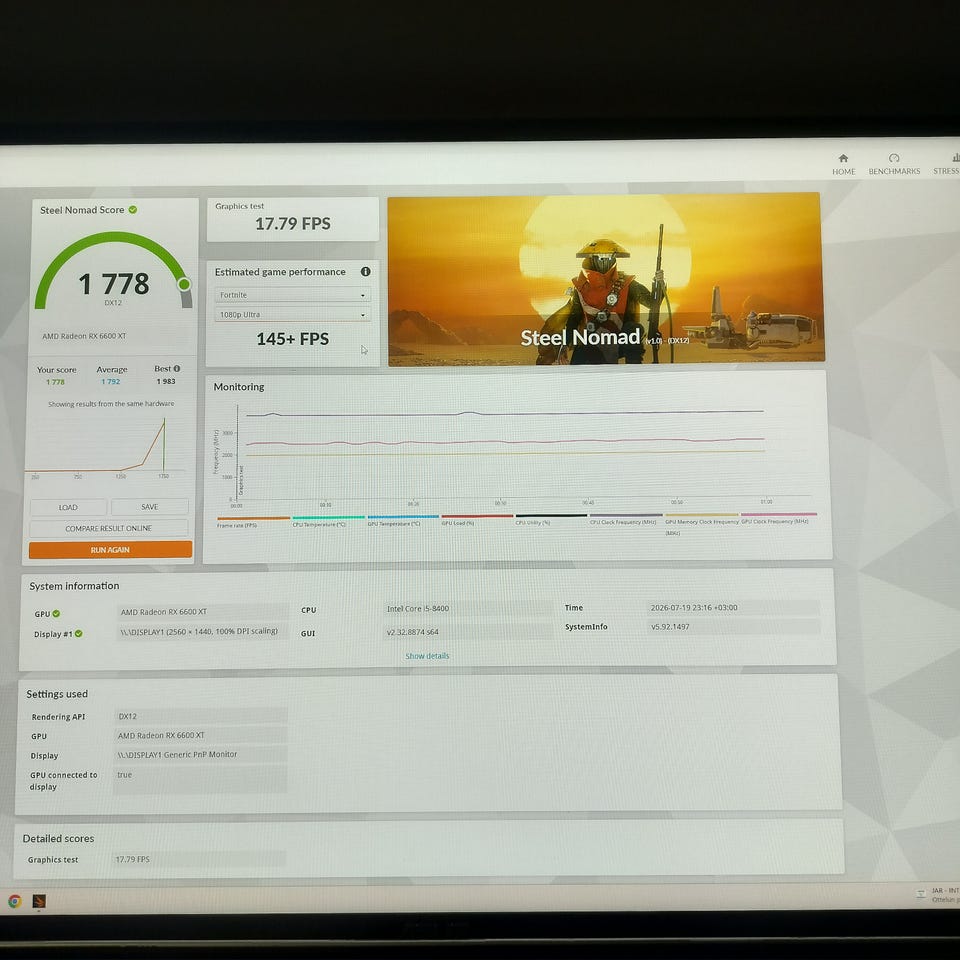Click GUI version v2.32.8874 s64
This screenshot has width=960, height=960.
[468, 632]
